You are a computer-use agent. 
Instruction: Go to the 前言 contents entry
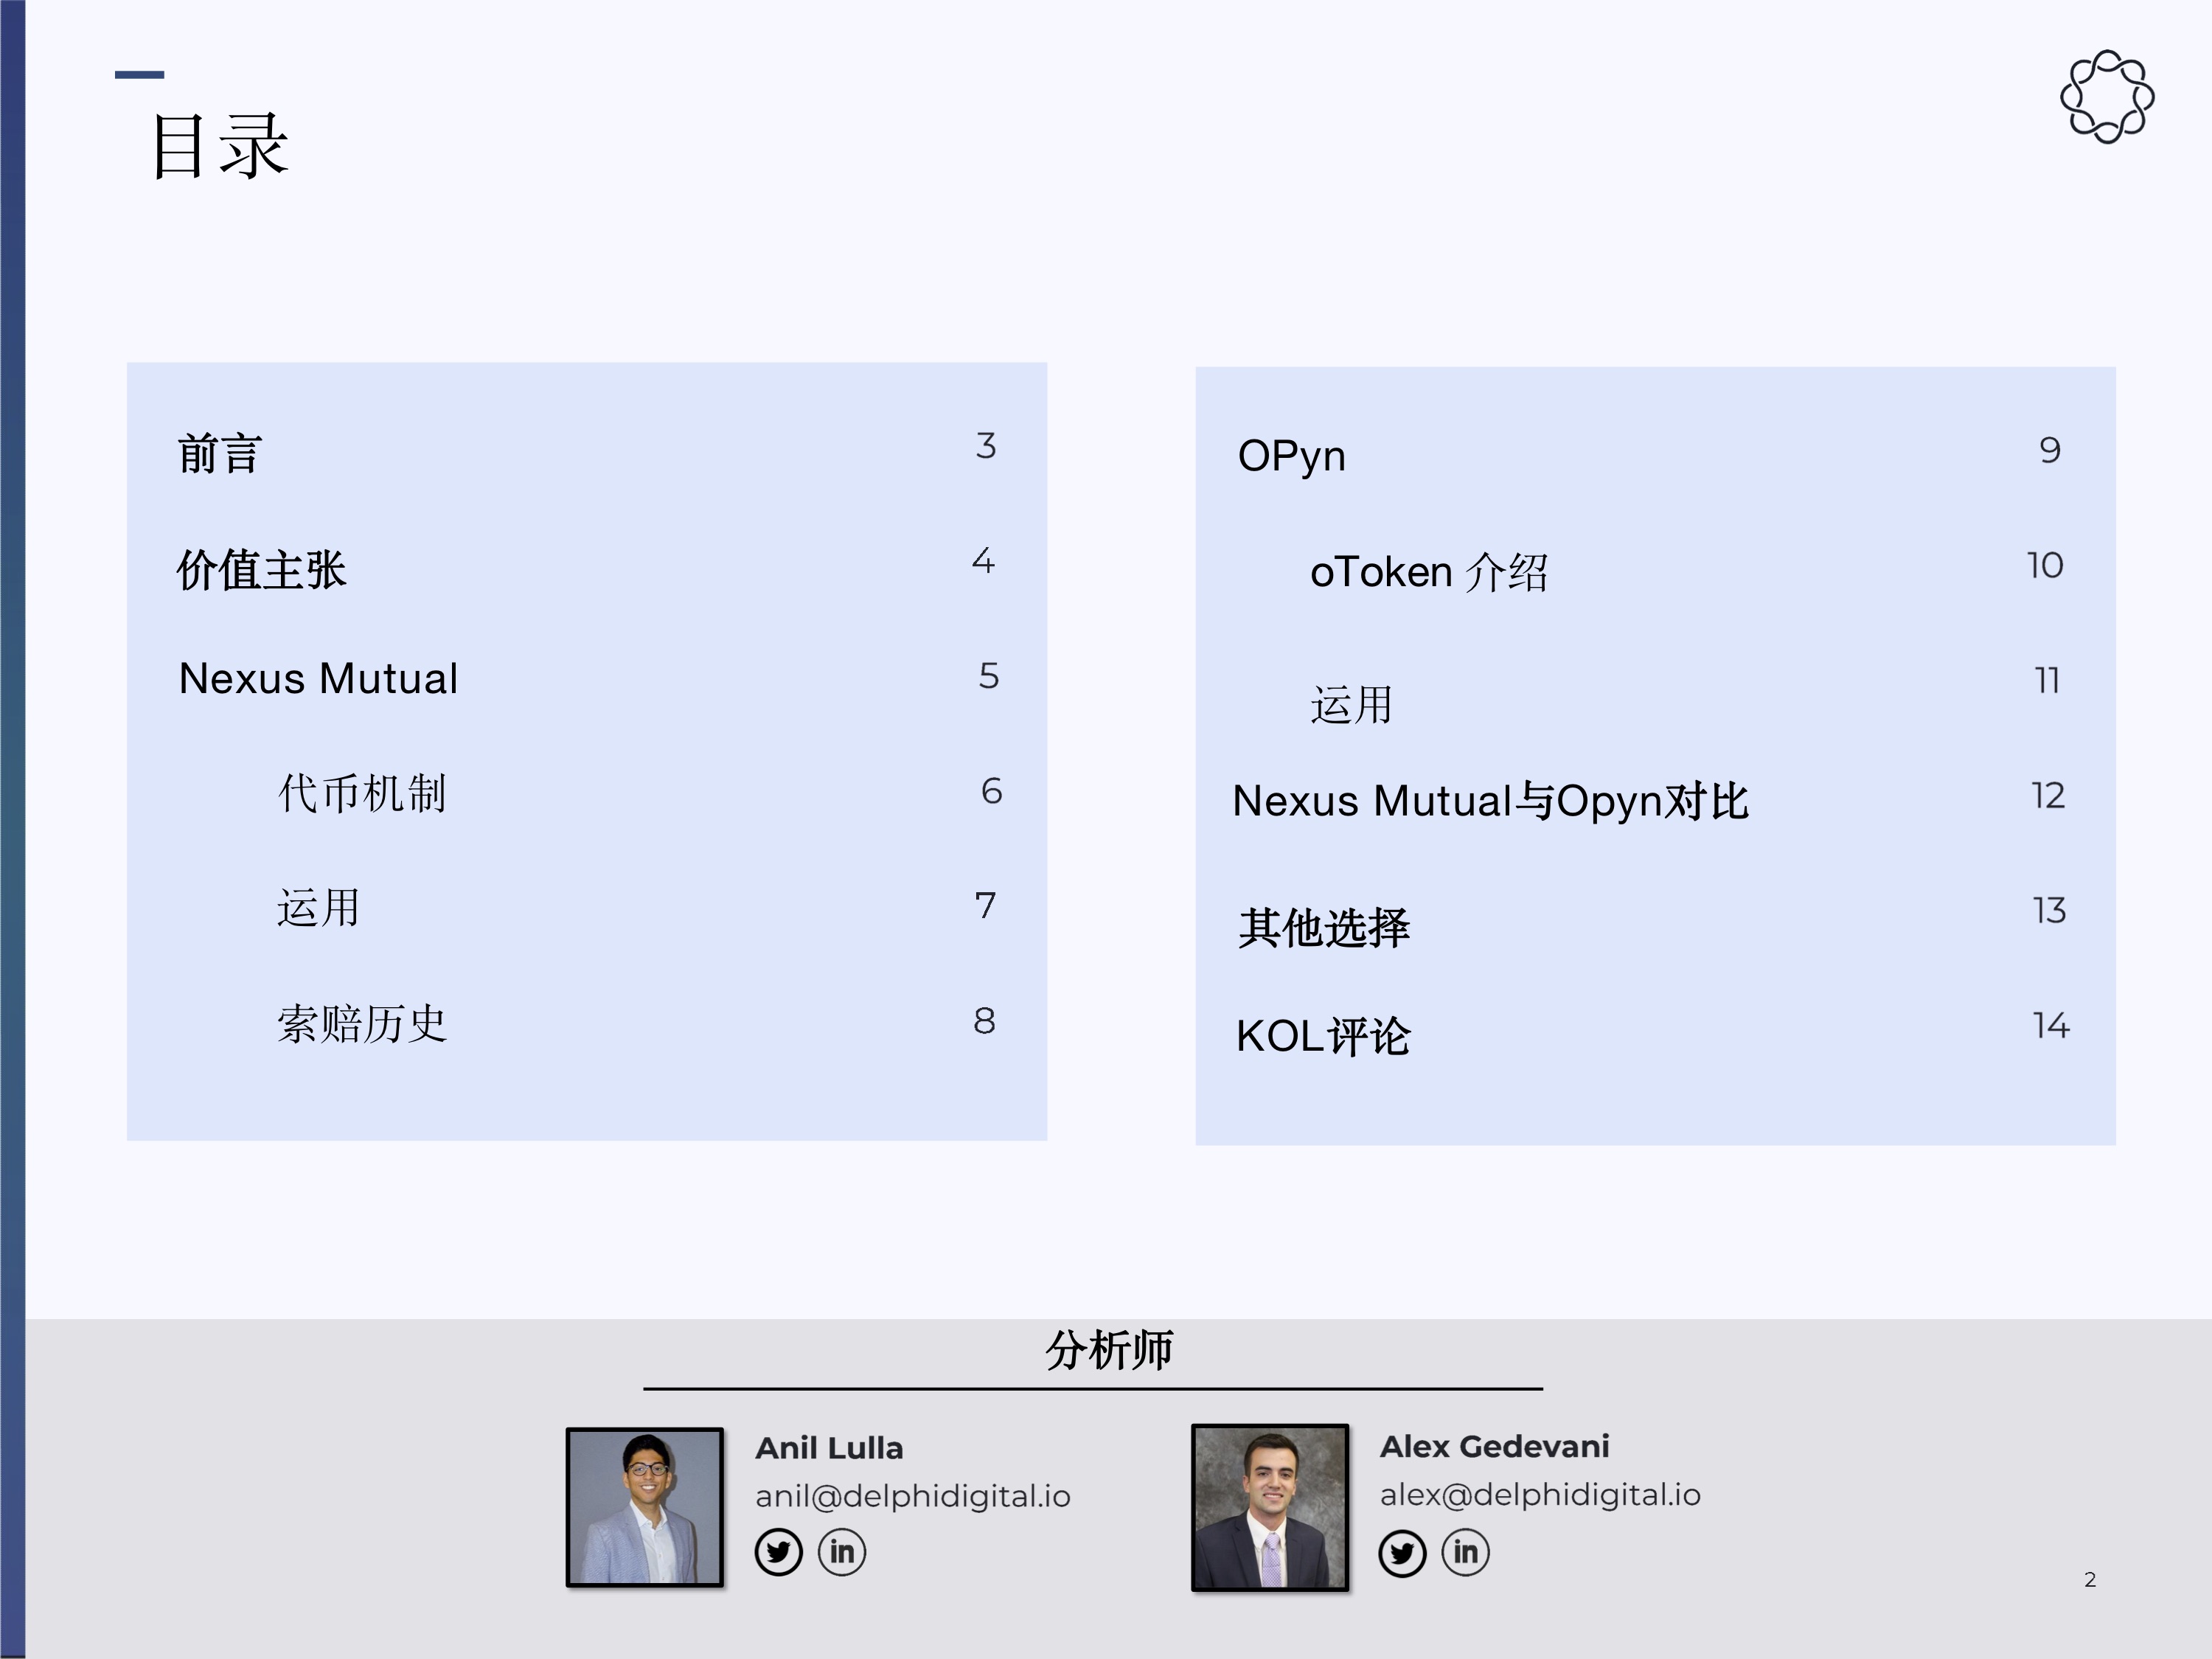pos(220,454)
